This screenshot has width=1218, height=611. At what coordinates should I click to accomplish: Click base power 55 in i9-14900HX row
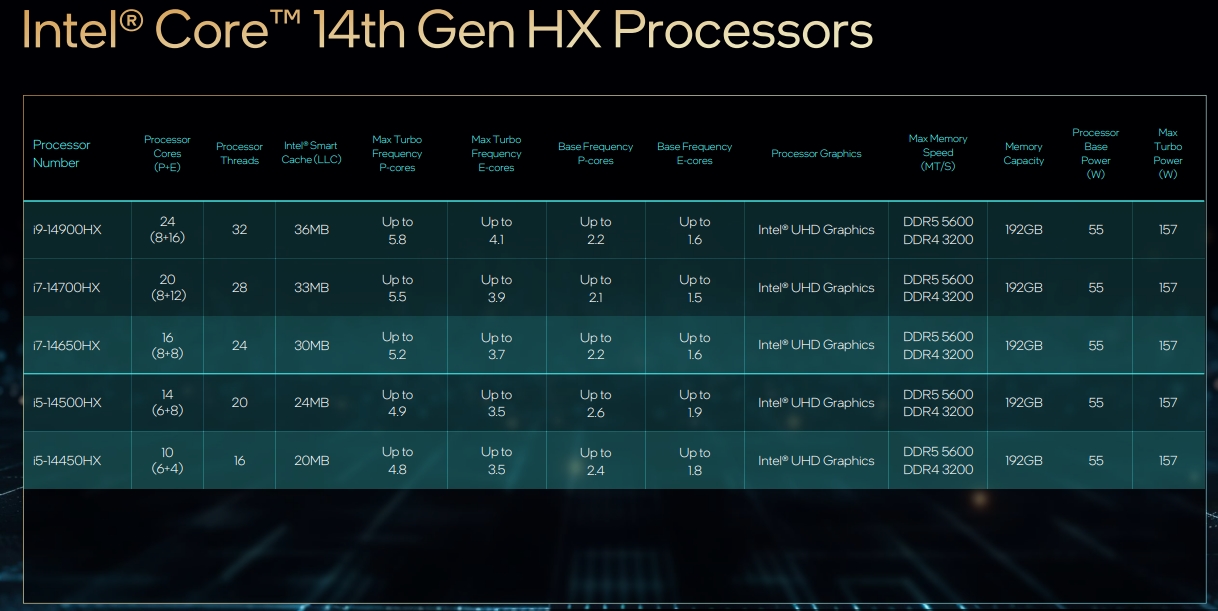tap(1095, 230)
